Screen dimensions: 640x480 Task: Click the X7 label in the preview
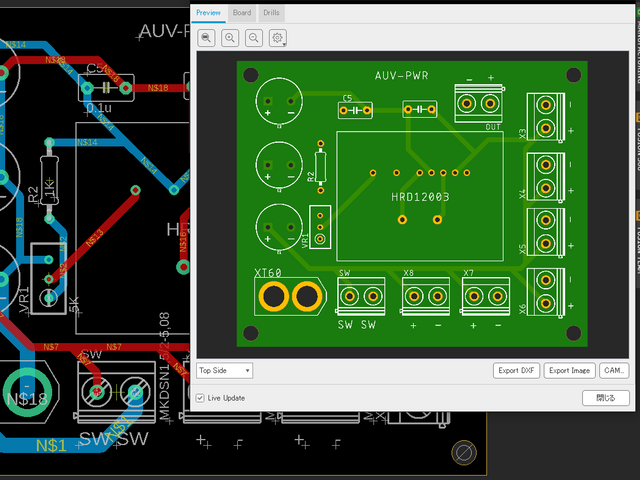click(468, 273)
